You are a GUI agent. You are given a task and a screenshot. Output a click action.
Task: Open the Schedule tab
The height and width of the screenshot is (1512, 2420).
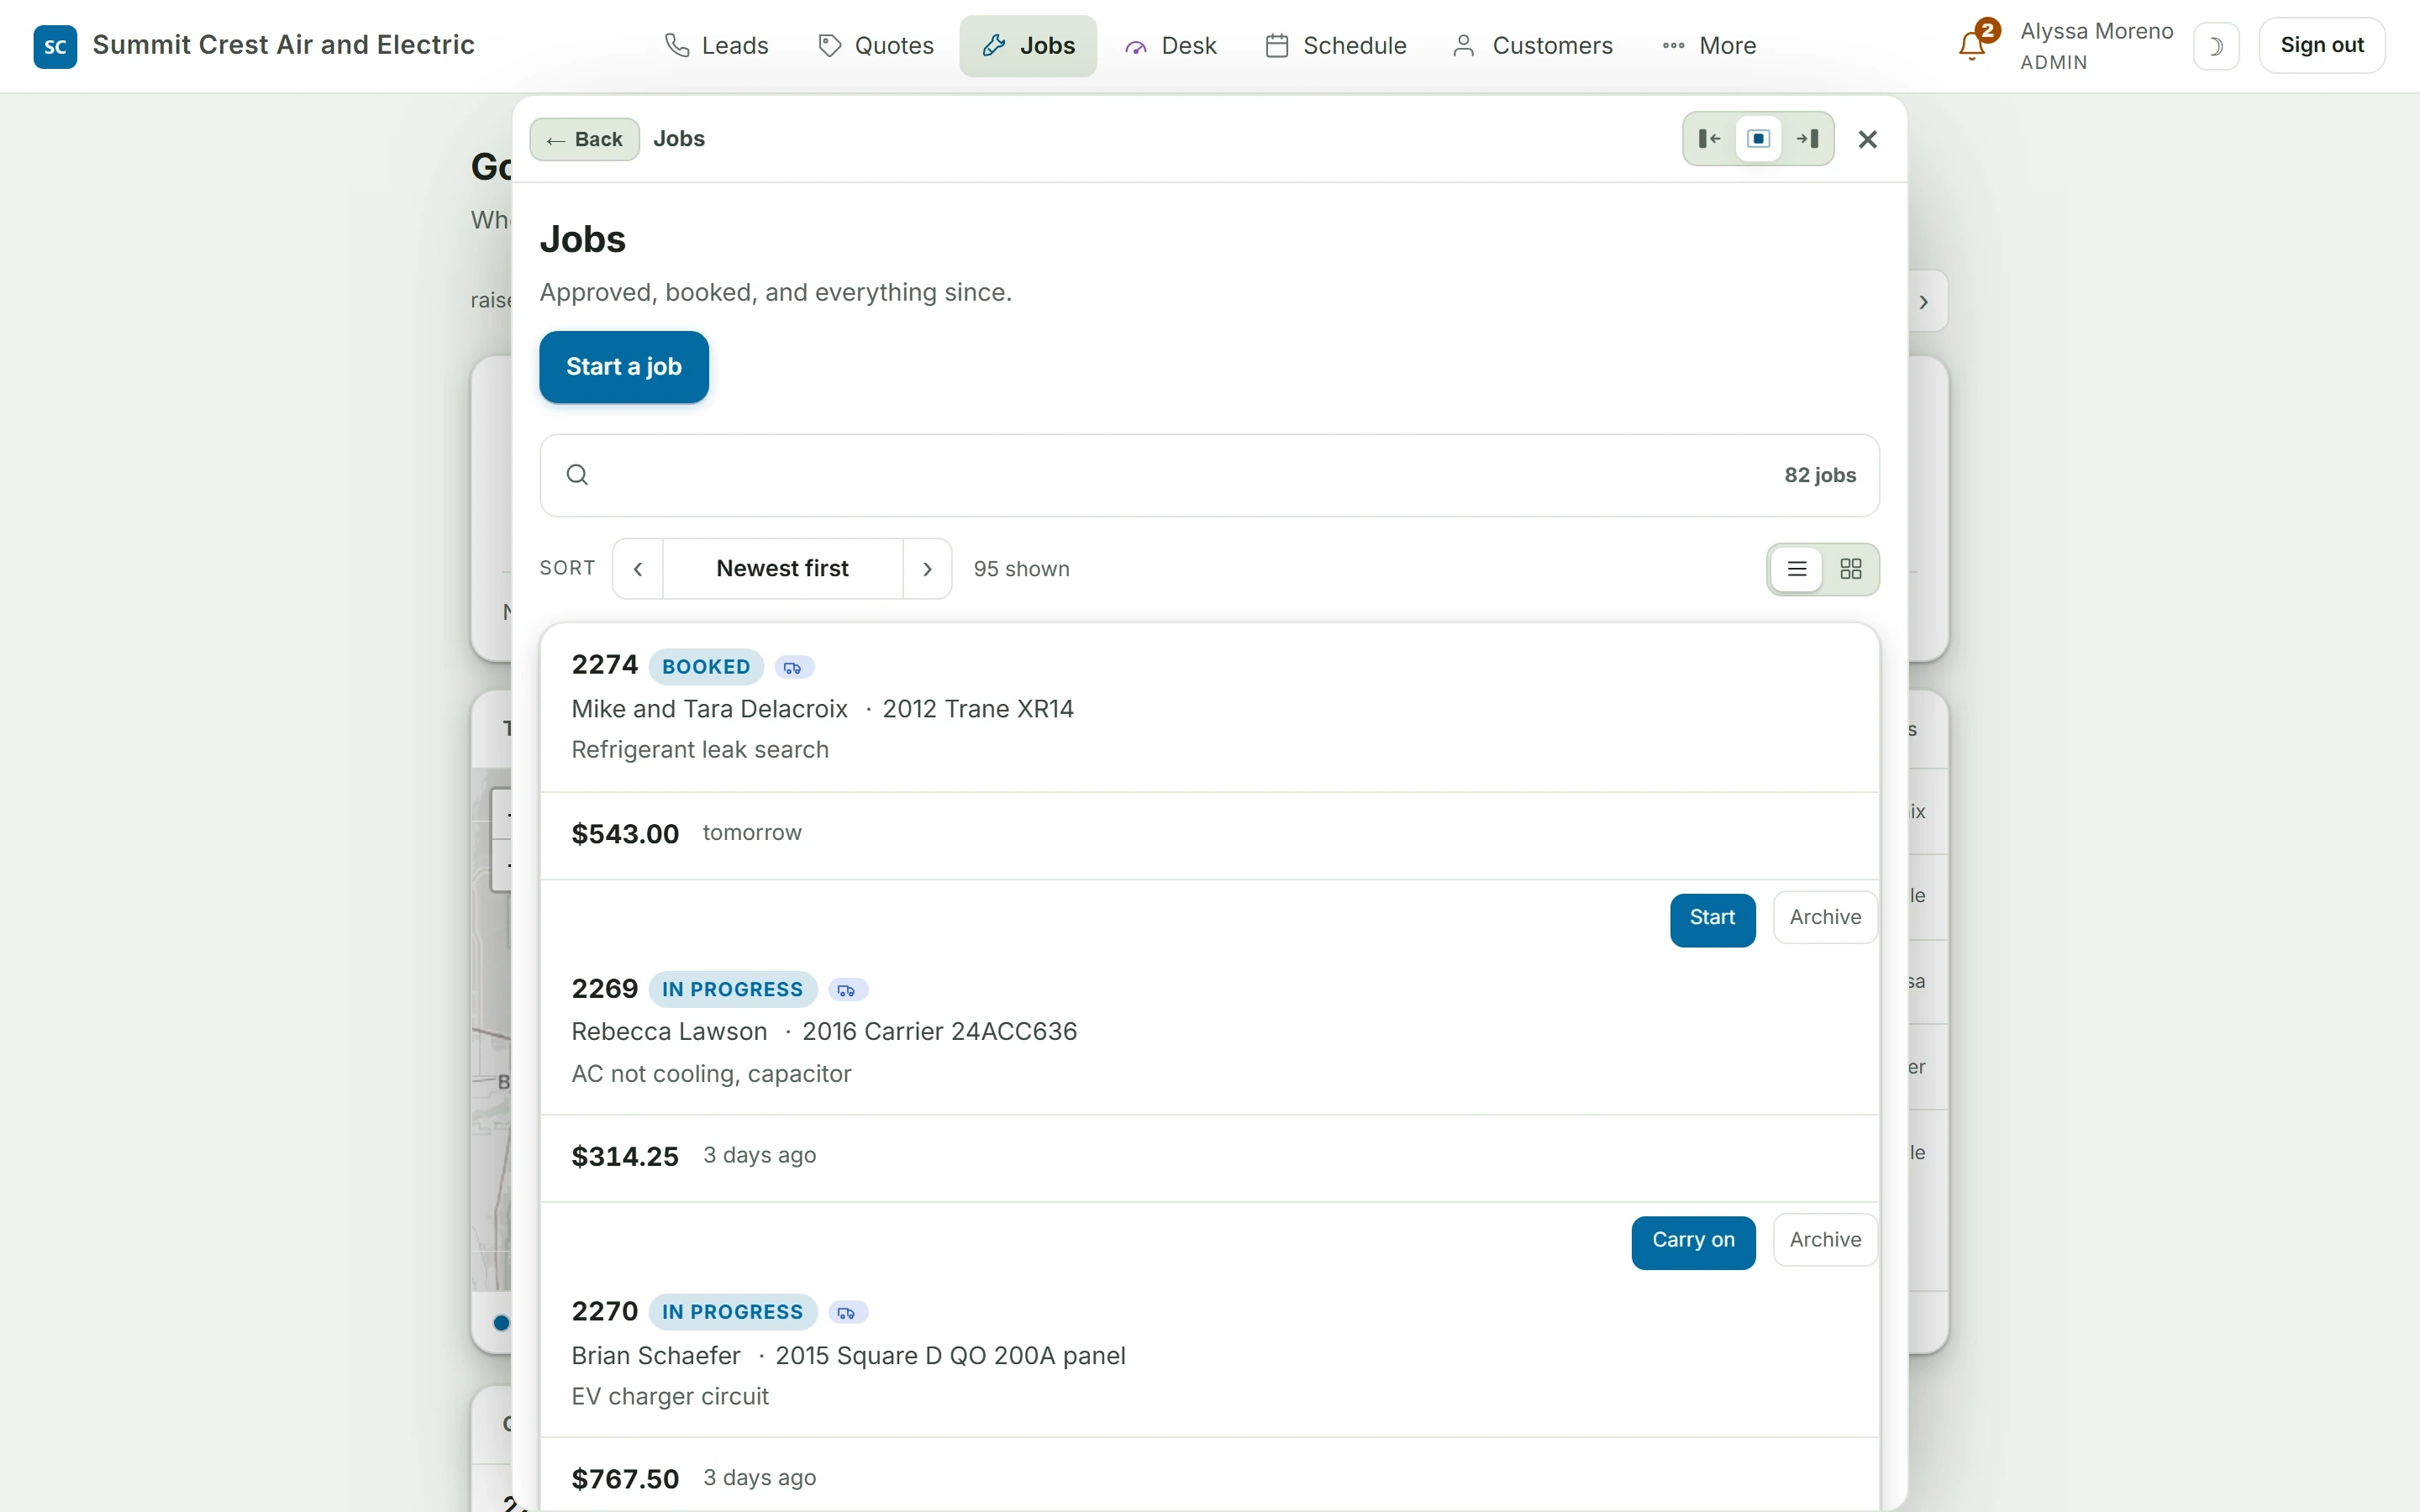click(1336, 46)
